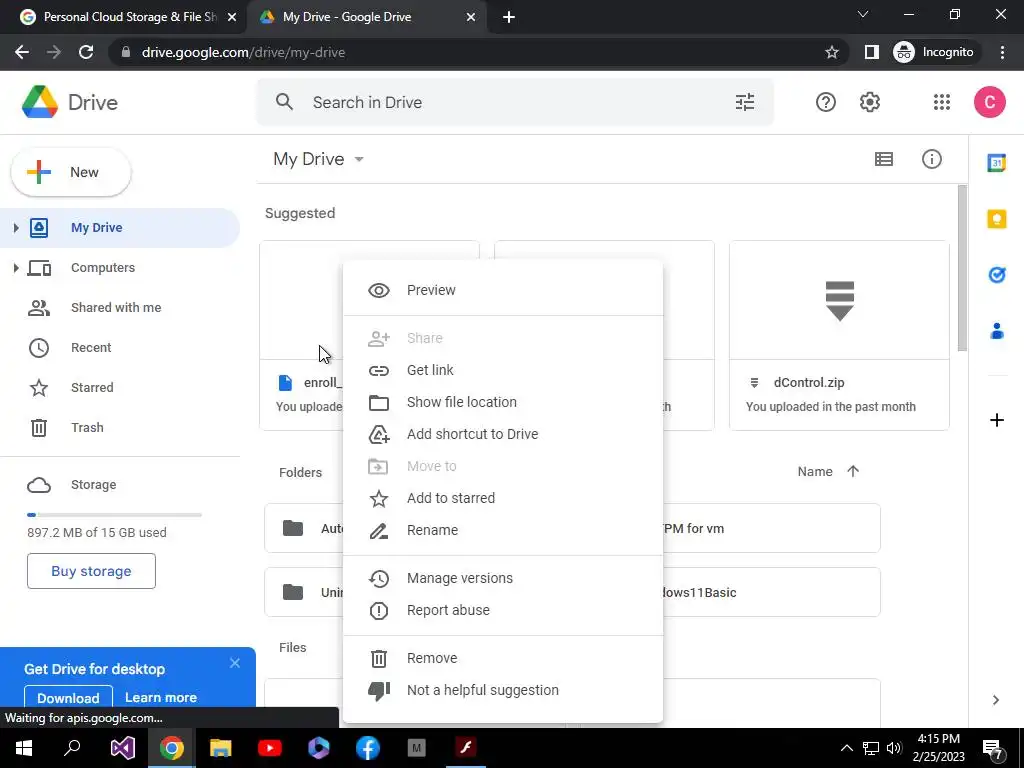Image resolution: width=1024 pixels, height=768 pixels.
Task: Show file details info icon
Action: pos(931,159)
